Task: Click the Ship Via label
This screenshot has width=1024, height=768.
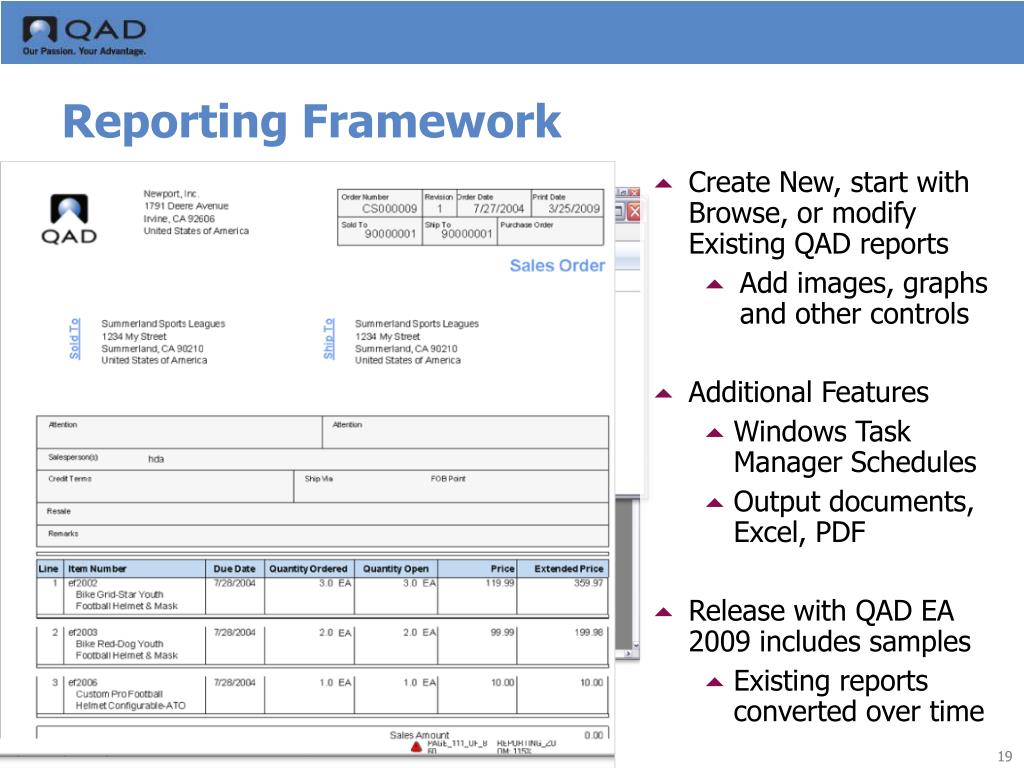Action: click(319, 479)
